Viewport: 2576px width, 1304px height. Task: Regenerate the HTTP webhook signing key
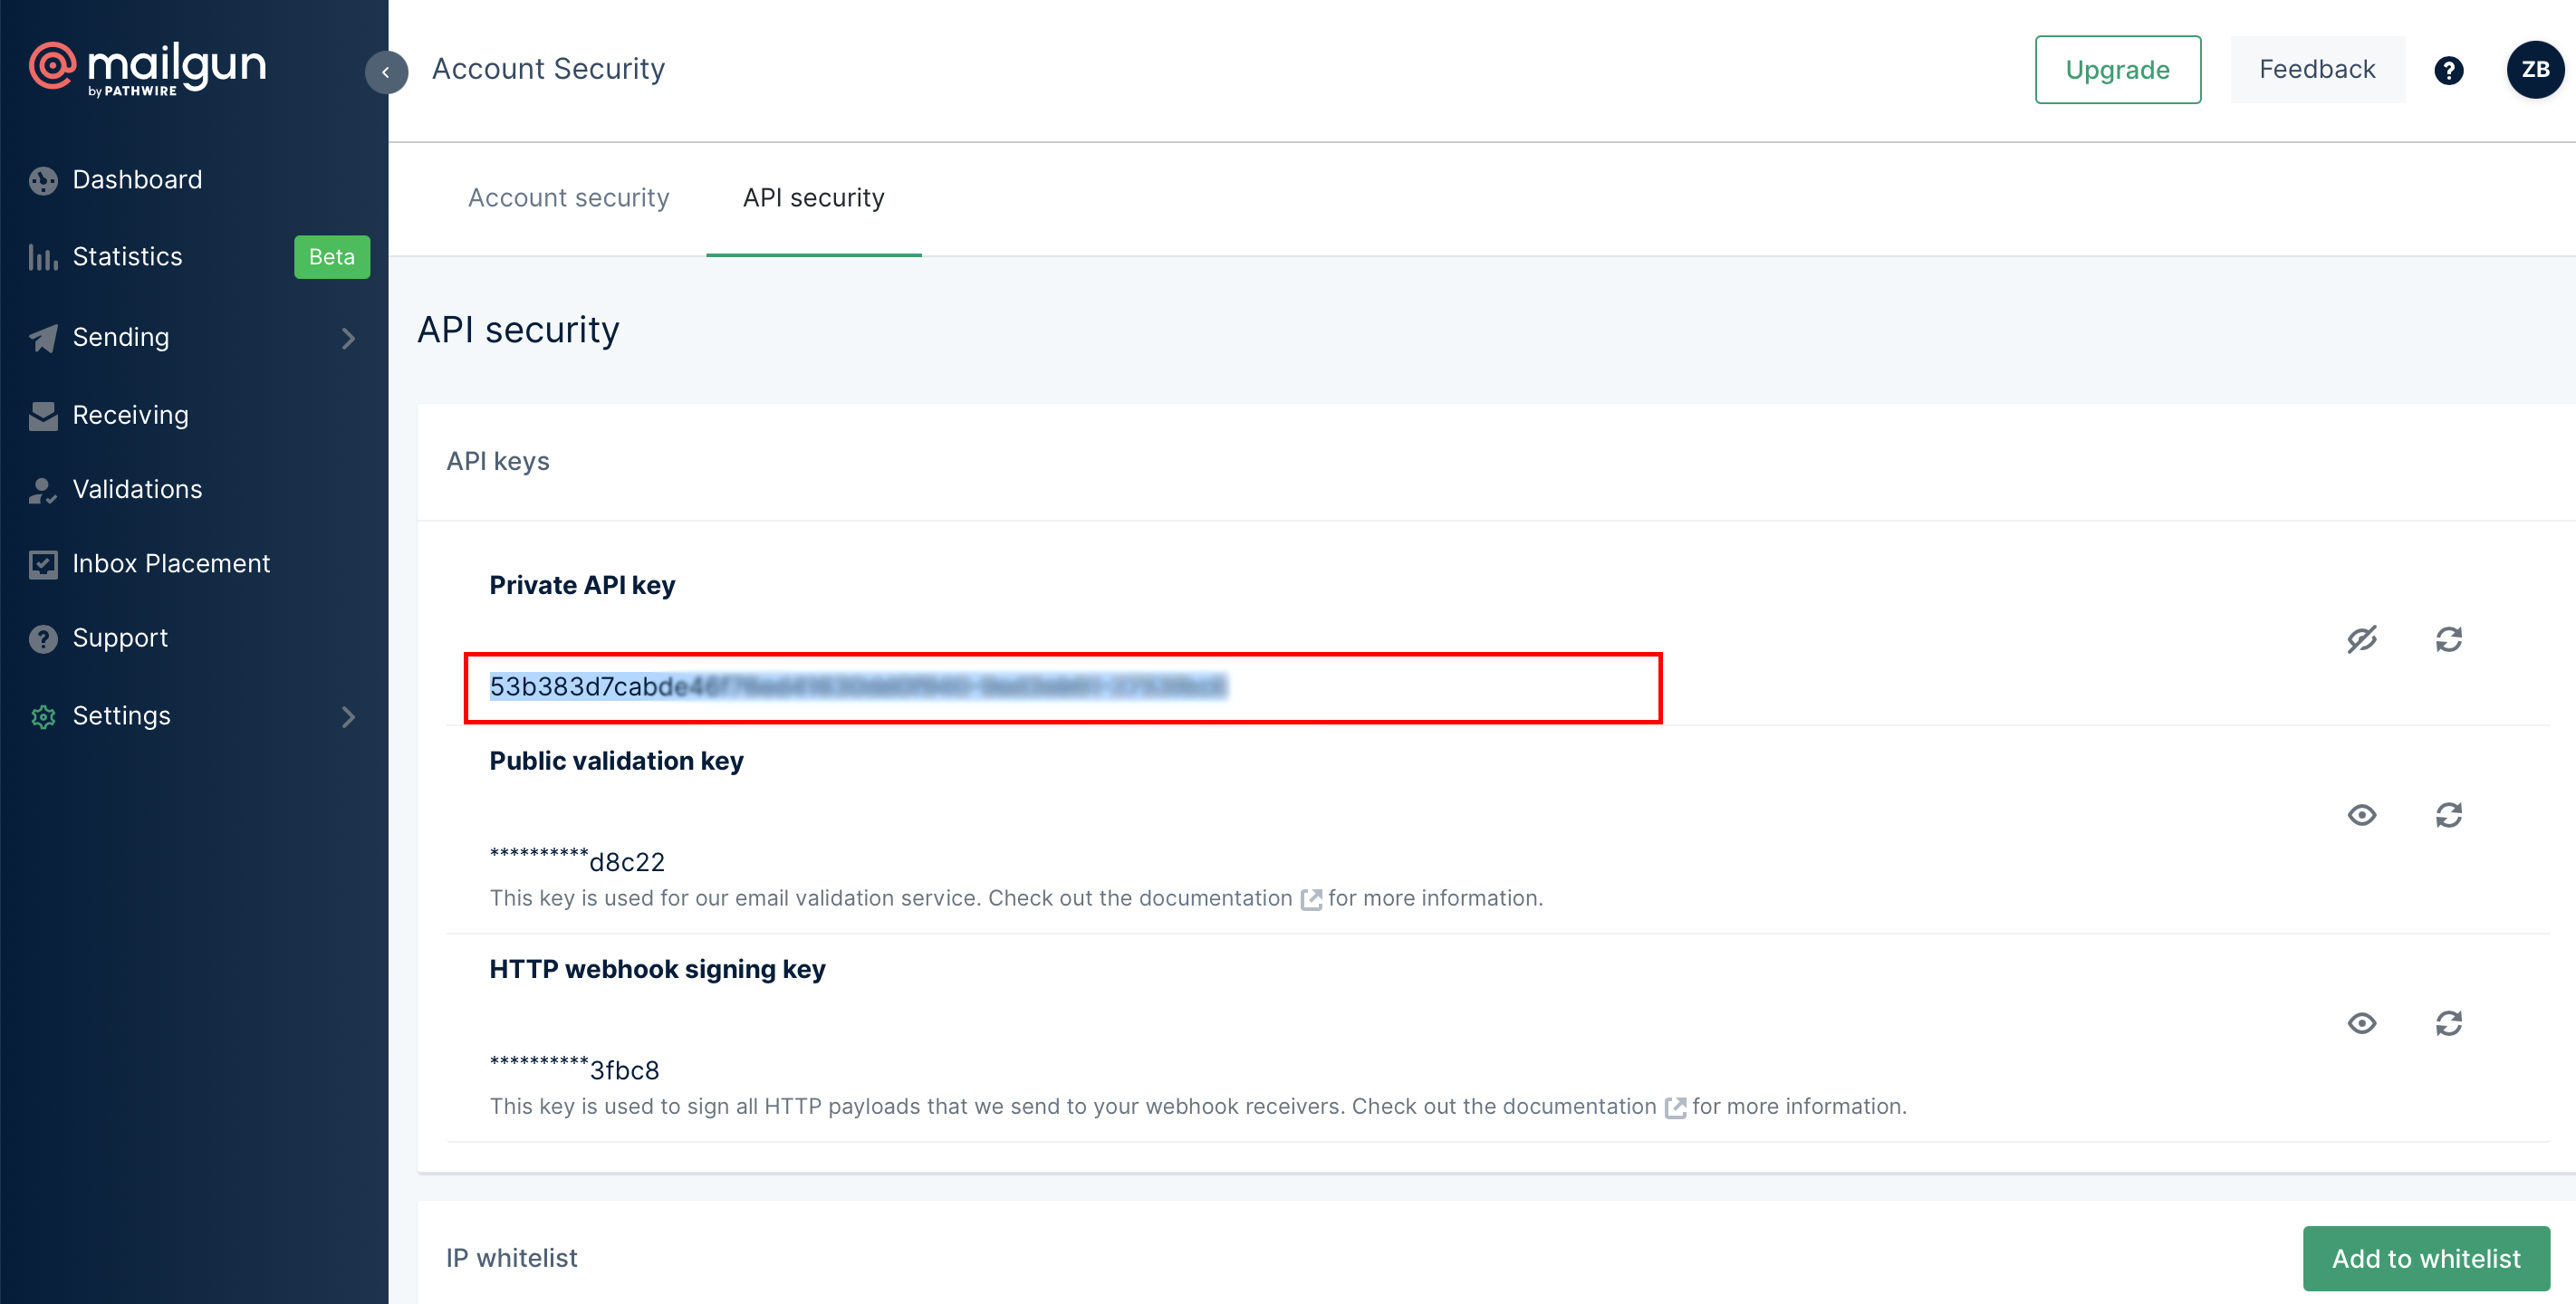[x=2448, y=1023]
